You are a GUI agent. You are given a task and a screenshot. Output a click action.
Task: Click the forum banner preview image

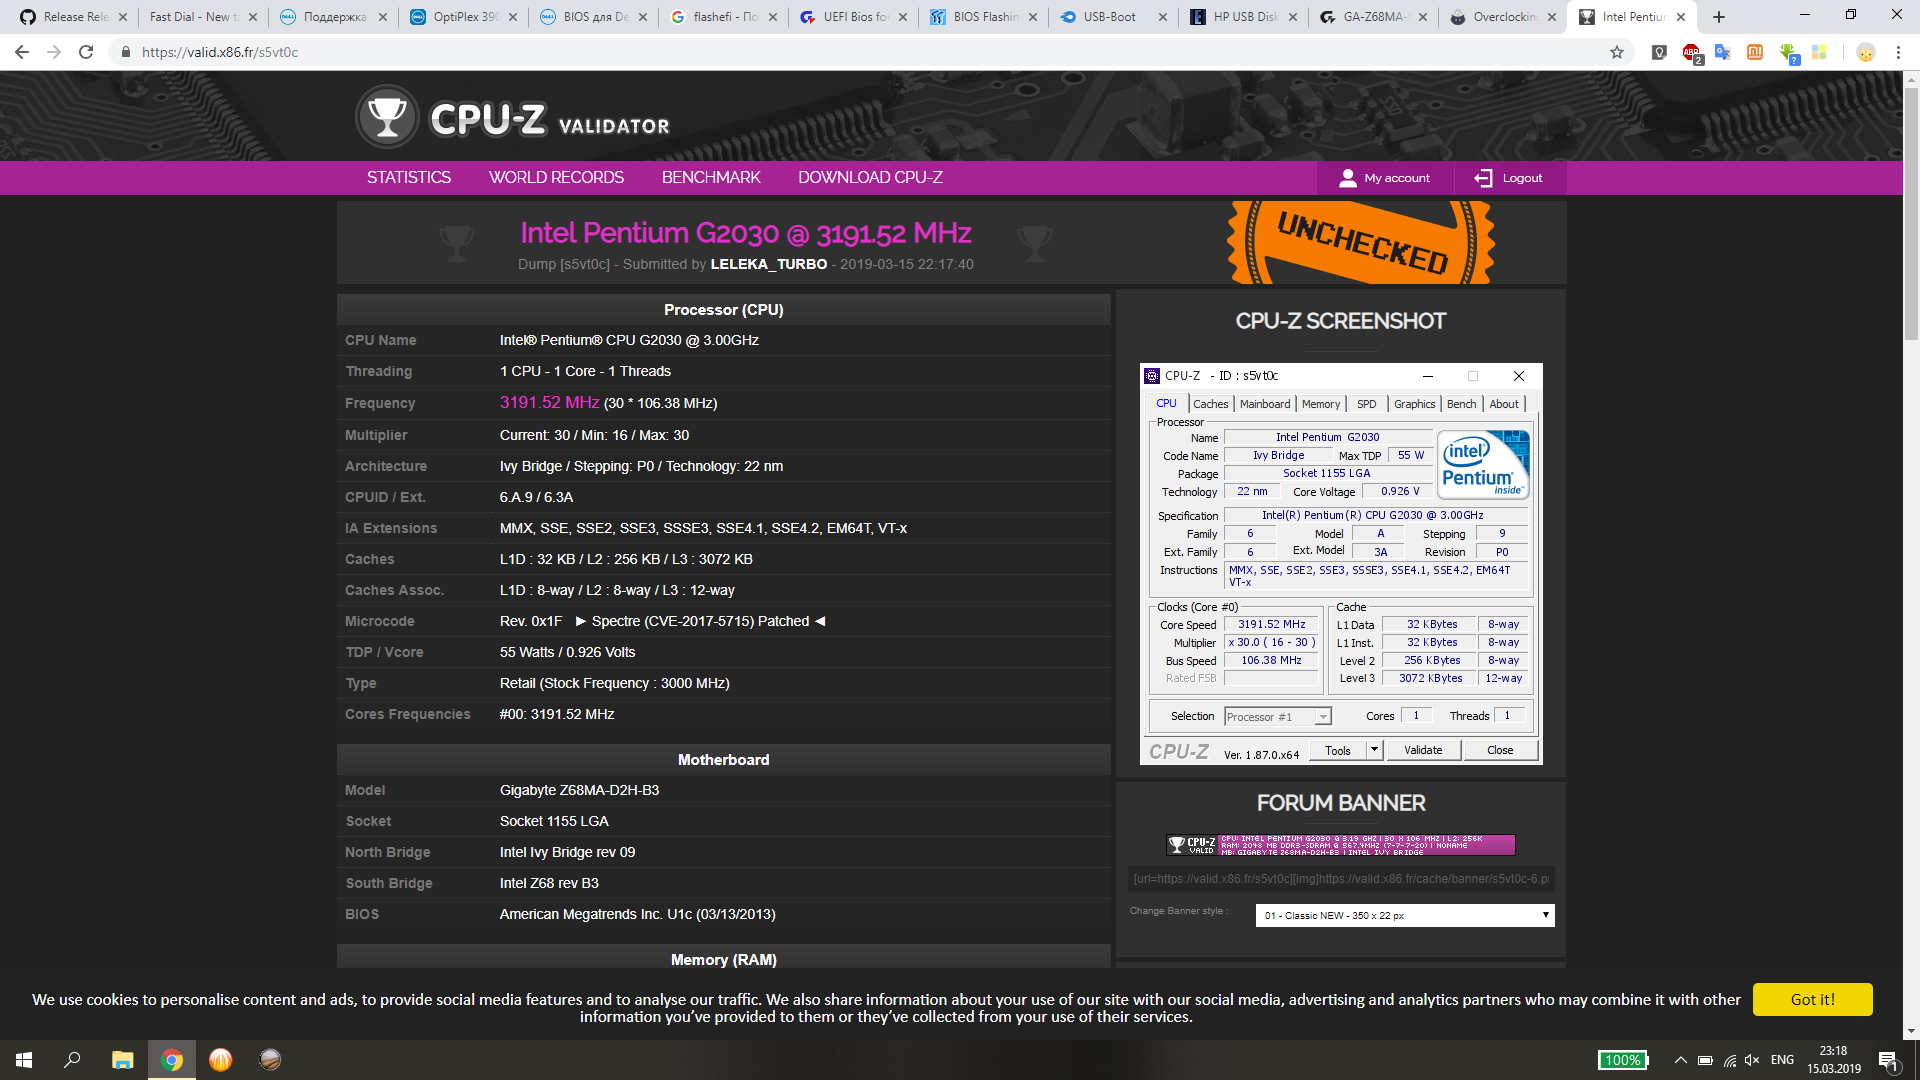pyautogui.click(x=1340, y=845)
